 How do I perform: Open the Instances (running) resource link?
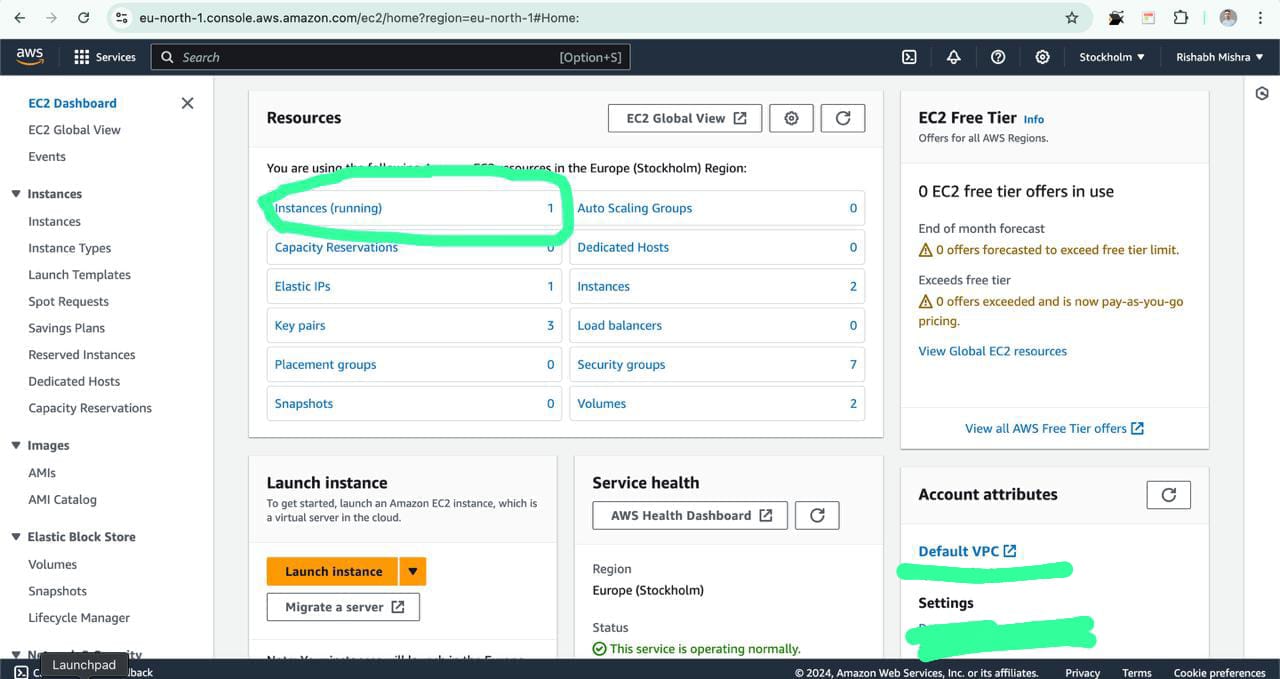point(328,208)
